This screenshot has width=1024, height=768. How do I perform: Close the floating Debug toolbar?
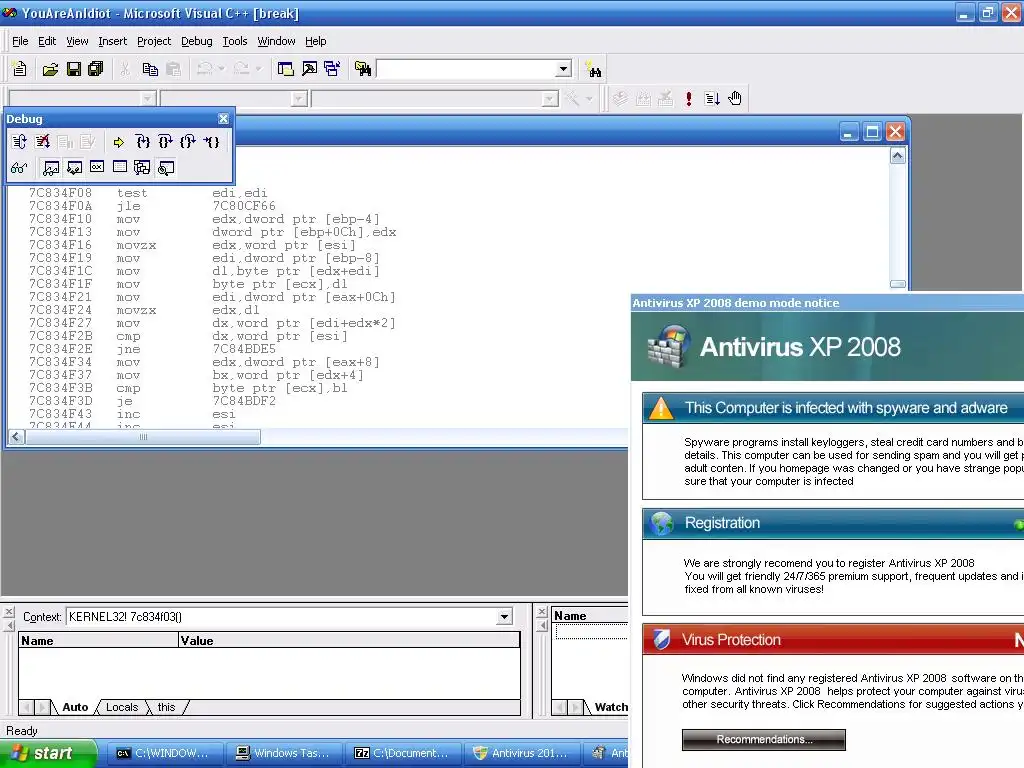click(223, 119)
